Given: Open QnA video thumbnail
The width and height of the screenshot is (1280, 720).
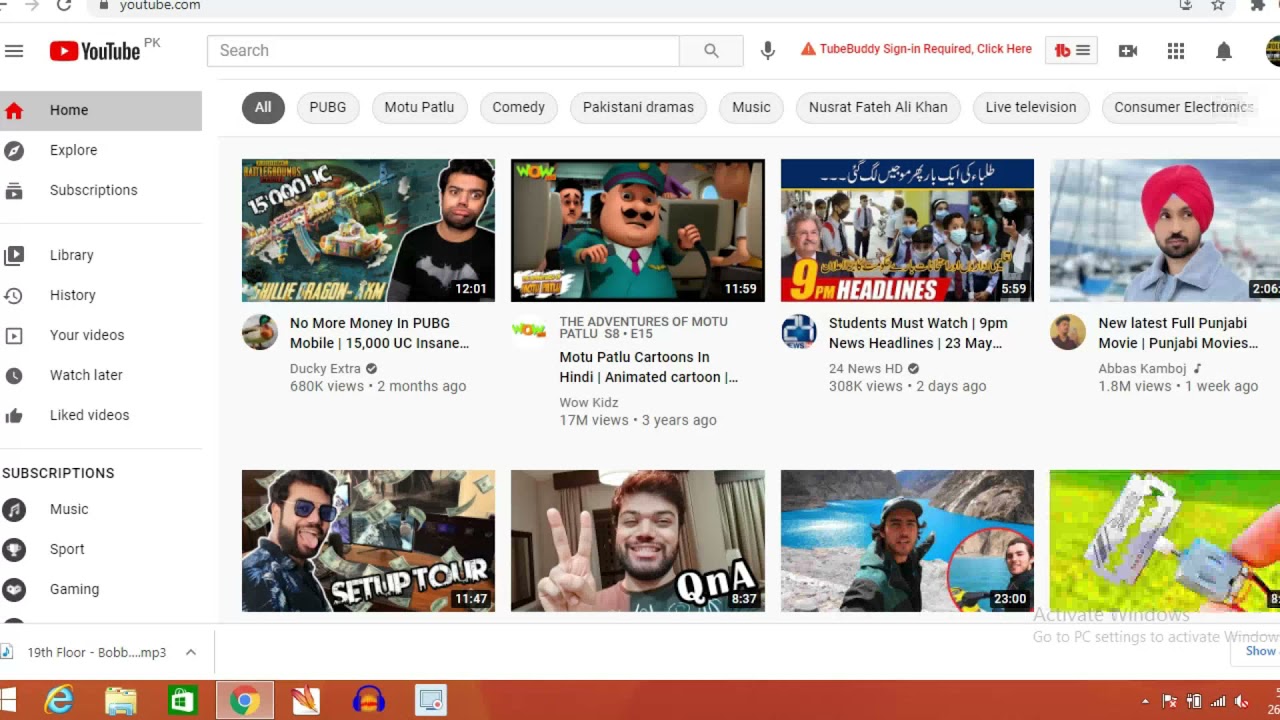Looking at the screenshot, I should 638,541.
